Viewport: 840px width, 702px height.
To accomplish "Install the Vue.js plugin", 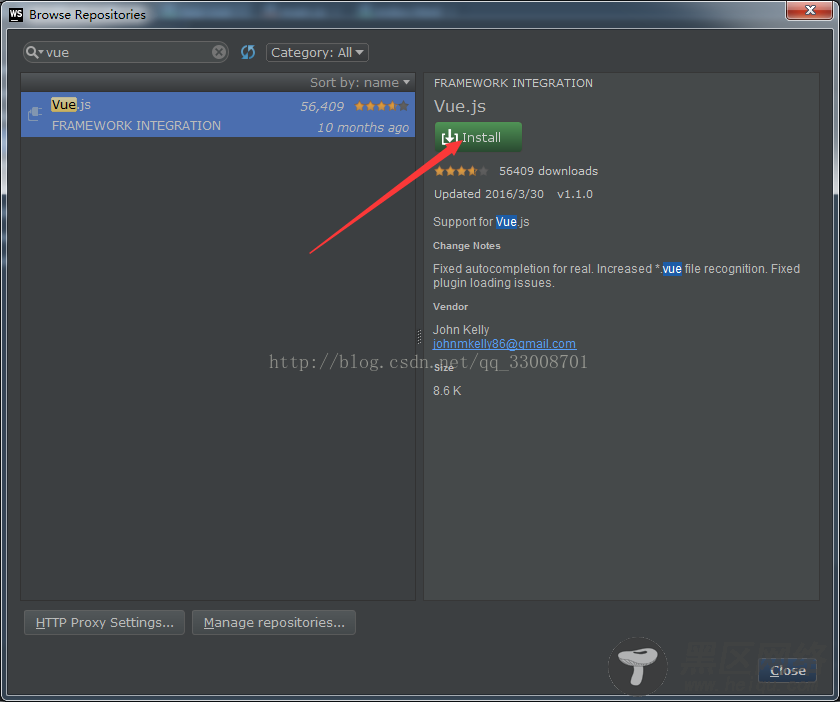I will (x=478, y=137).
